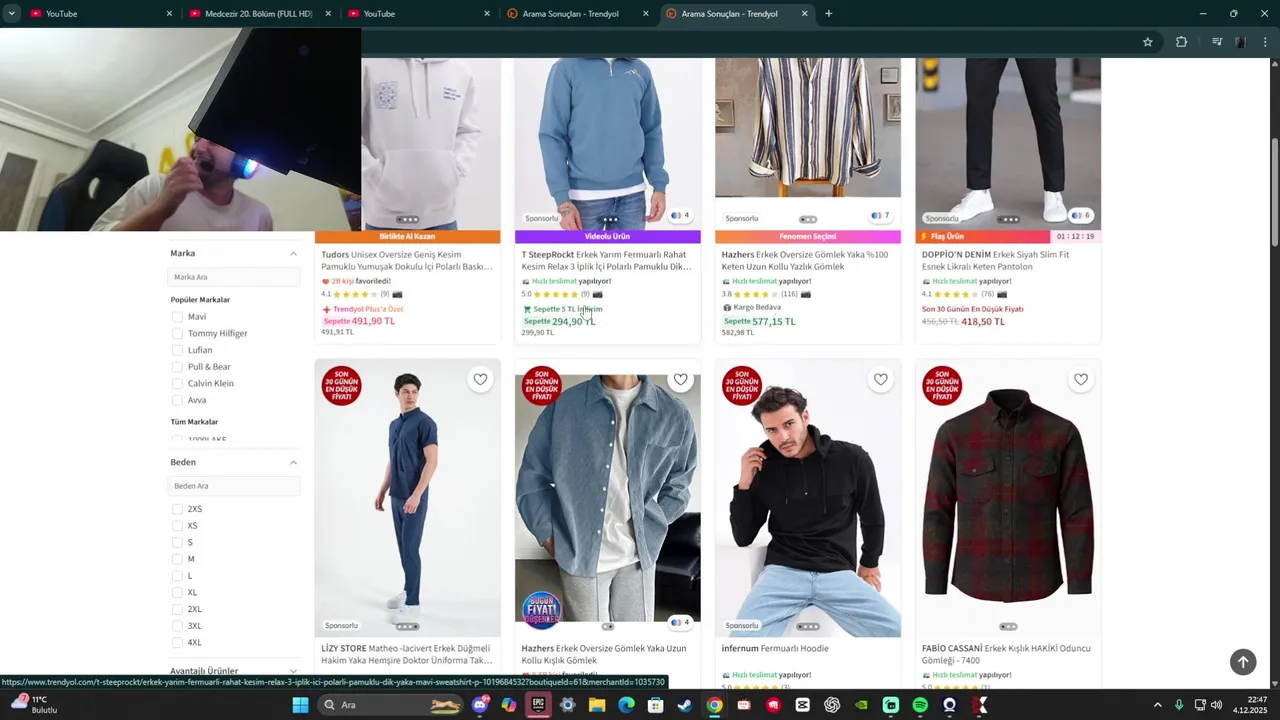The width and height of the screenshot is (1280, 720).
Task: Tick the Calvin Klein brand filter
Action: point(177,384)
